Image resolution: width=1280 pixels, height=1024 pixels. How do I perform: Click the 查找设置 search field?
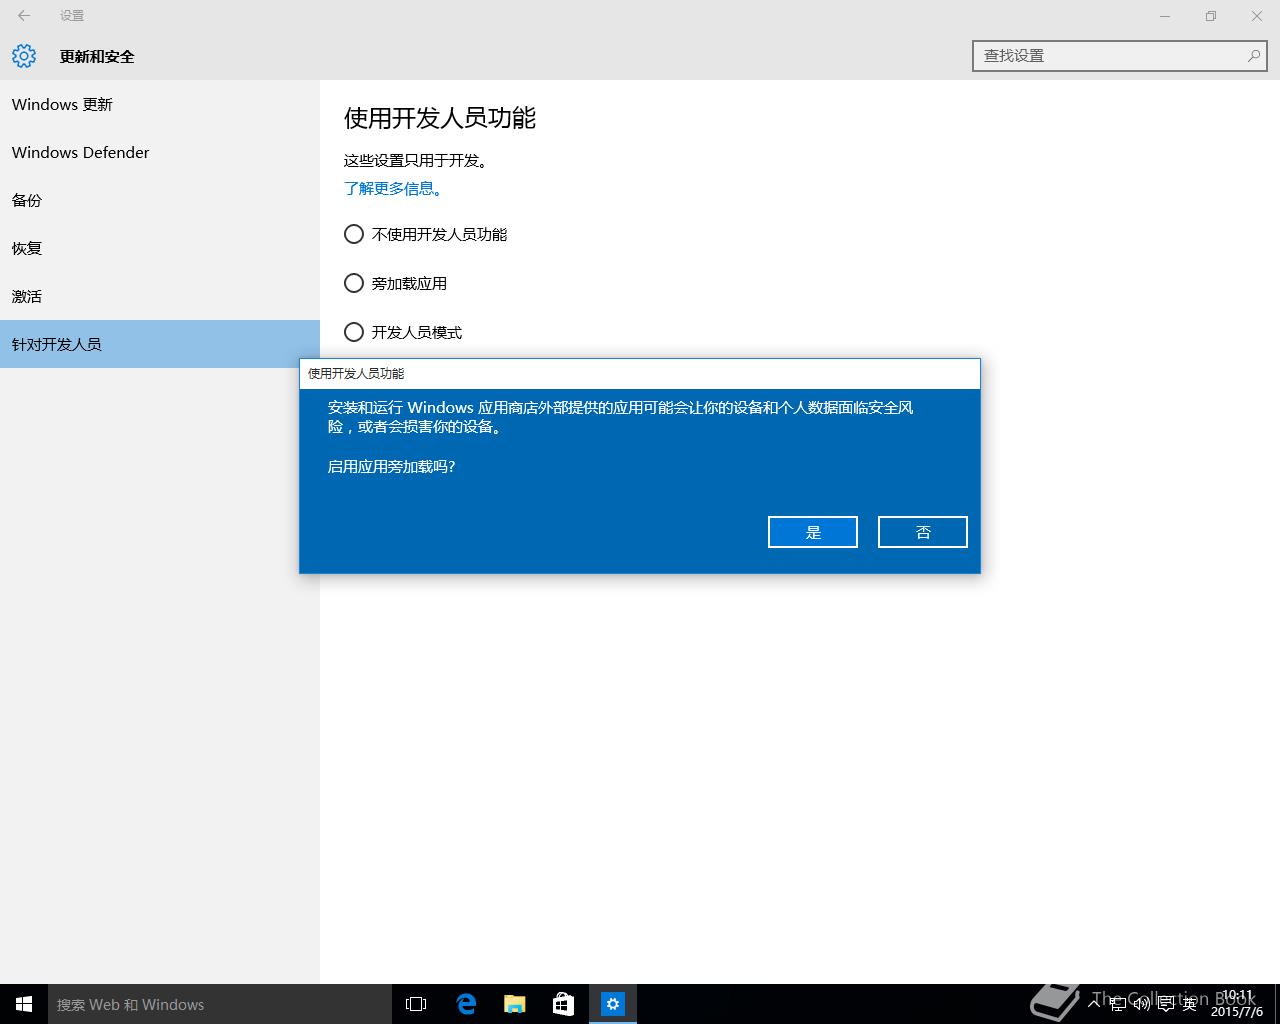[x=1119, y=56]
